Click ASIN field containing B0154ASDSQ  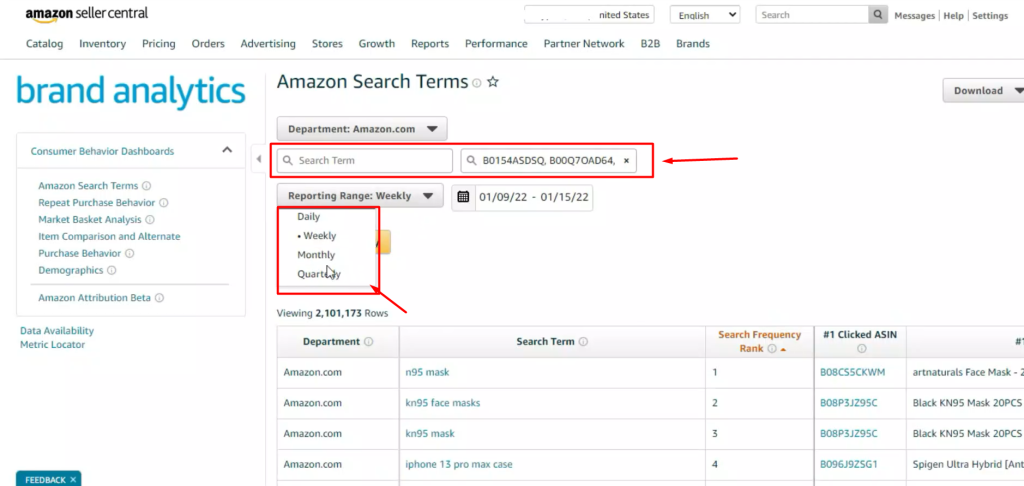pos(549,161)
